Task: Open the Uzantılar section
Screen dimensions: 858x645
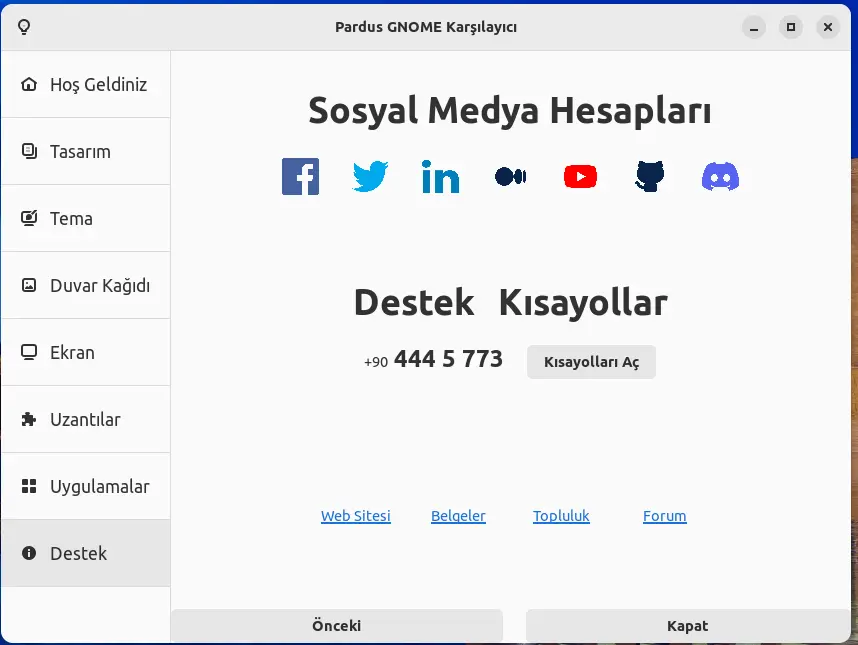Action: point(86,420)
